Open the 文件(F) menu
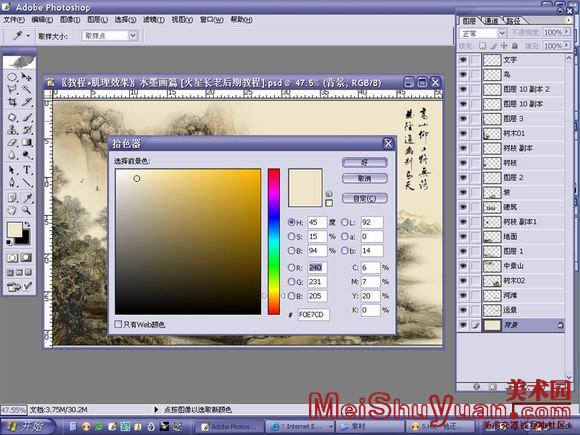Image resolution: width=580 pixels, height=435 pixels. [x=14, y=20]
